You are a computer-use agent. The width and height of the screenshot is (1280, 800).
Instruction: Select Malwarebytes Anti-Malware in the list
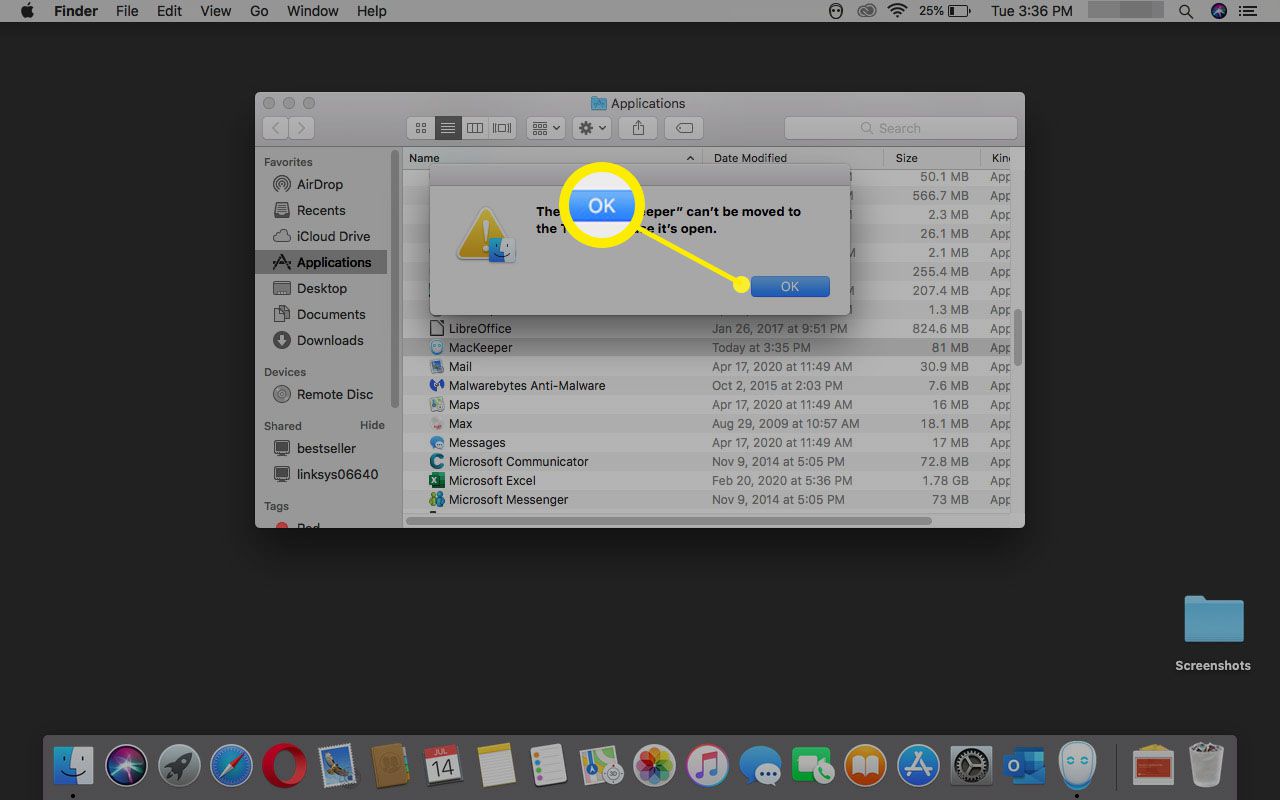pyautogui.click(x=706, y=385)
